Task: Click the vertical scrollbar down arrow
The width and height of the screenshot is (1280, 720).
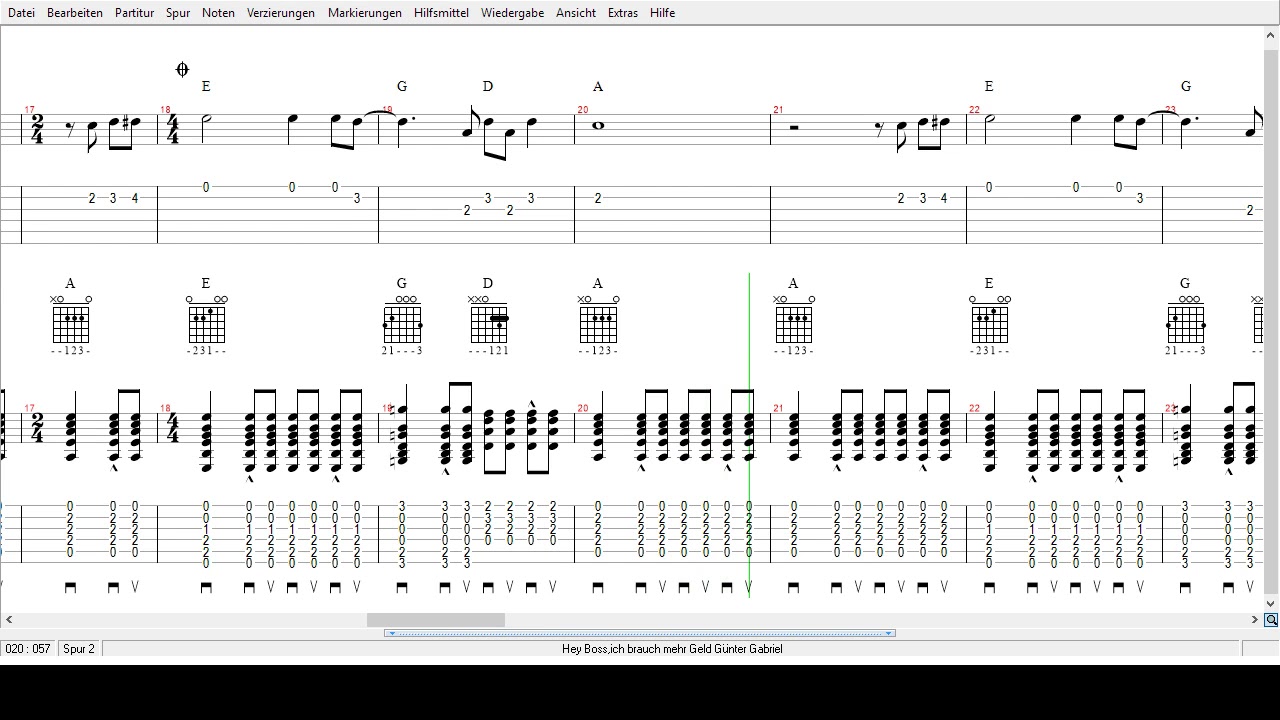Action: pyautogui.click(x=1271, y=604)
